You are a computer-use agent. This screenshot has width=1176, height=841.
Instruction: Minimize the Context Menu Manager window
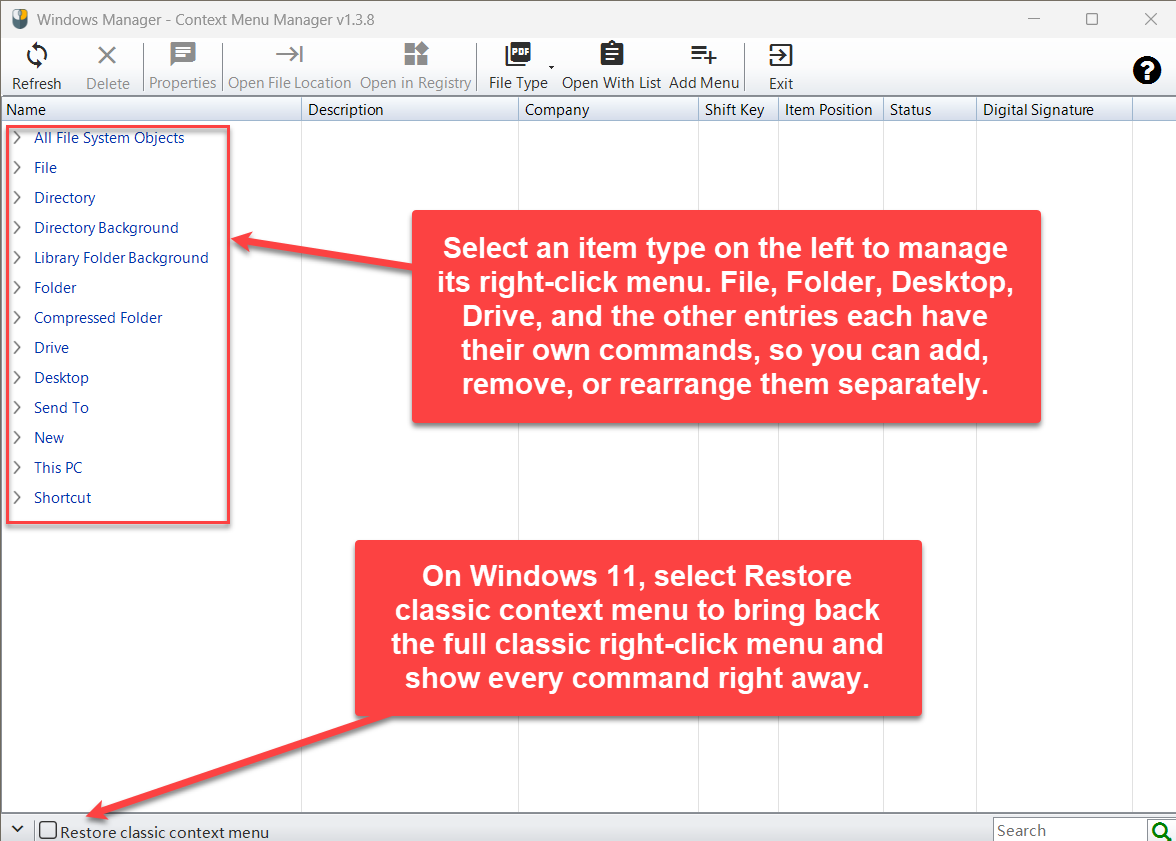[x=1034, y=19]
